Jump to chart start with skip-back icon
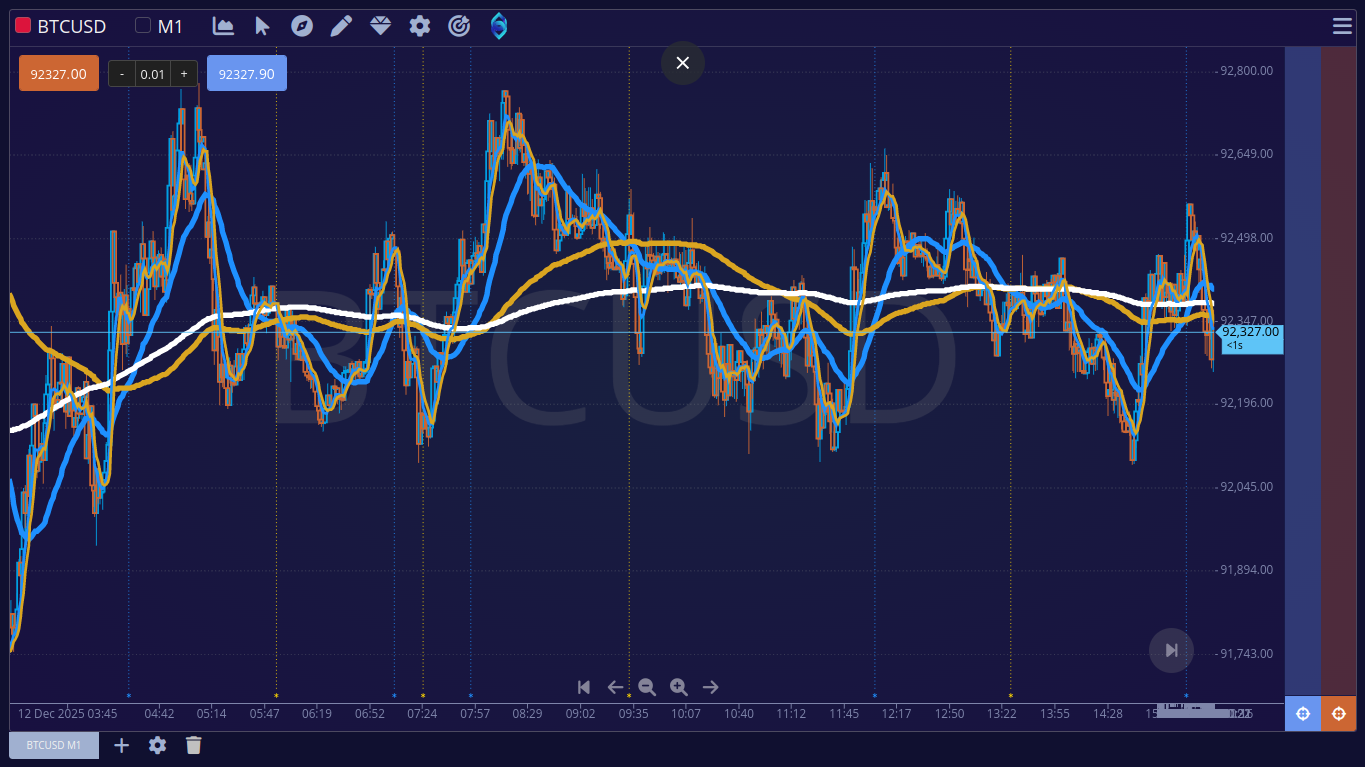The height and width of the screenshot is (767, 1365). click(x=584, y=687)
